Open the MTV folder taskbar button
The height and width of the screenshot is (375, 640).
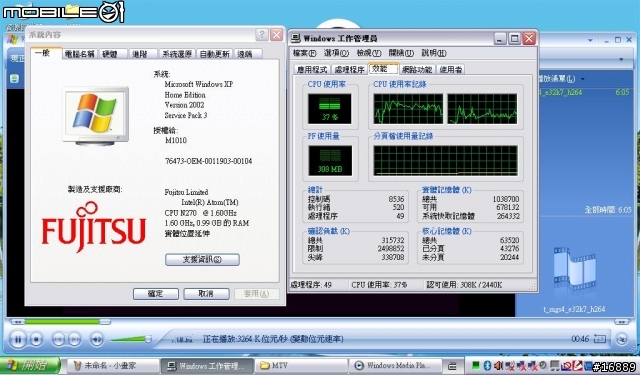pos(301,366)
